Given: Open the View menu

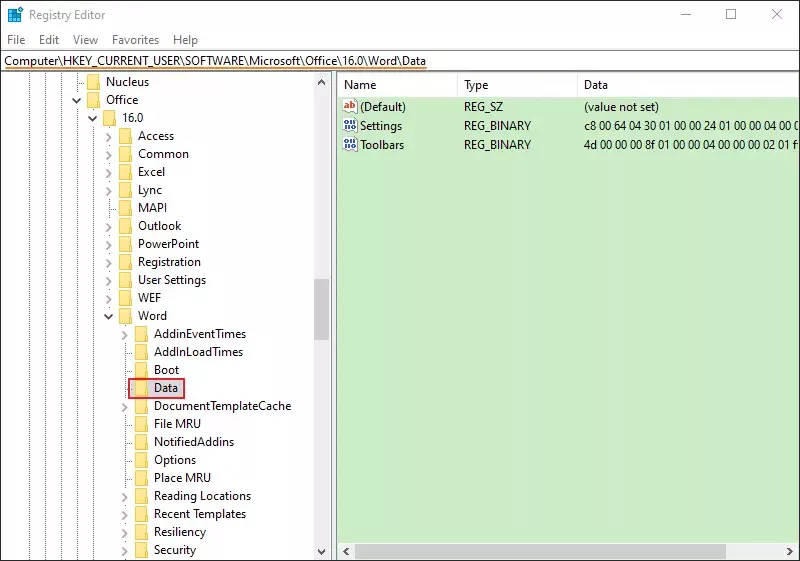Looking at the screenshot, I should (85, 40).
